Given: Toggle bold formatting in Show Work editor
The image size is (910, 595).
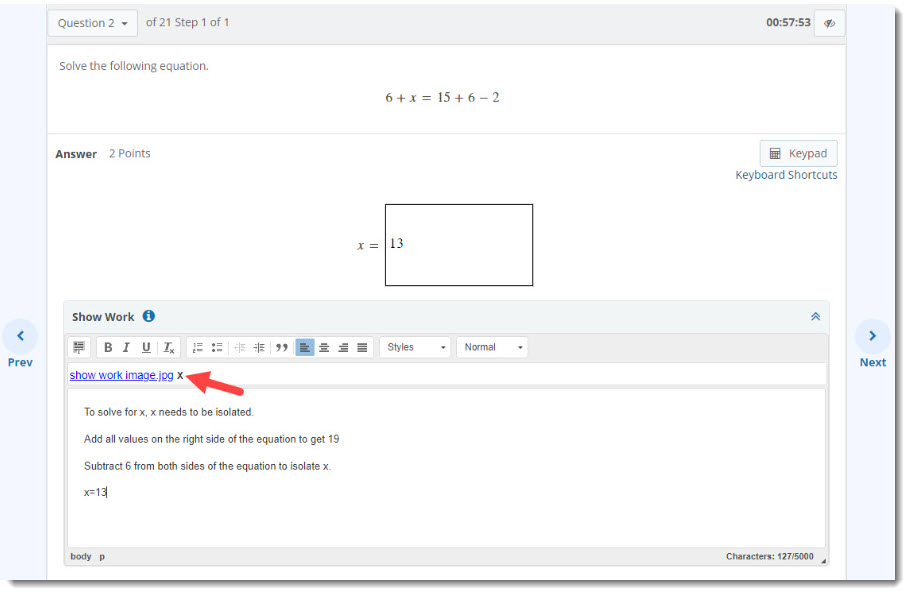Looking at the screenshot, I should (x=108, y=348).
